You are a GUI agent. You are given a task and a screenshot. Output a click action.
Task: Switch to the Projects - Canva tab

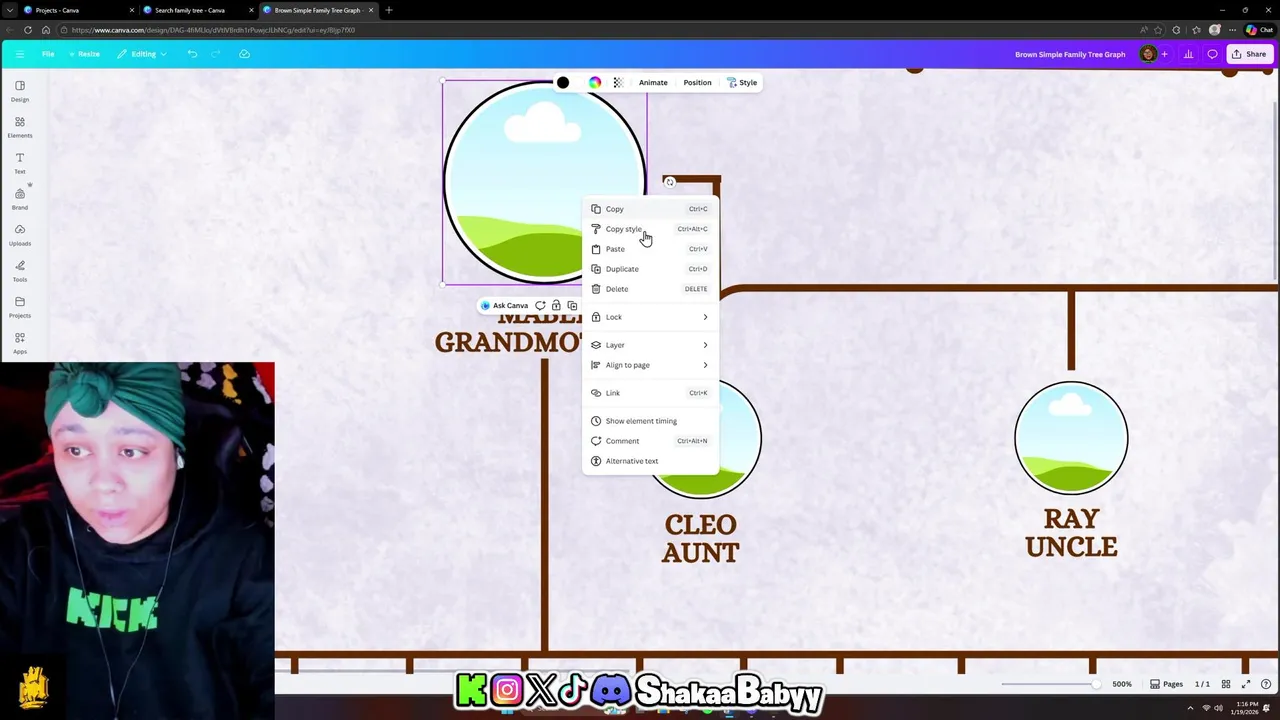[77, 10]
